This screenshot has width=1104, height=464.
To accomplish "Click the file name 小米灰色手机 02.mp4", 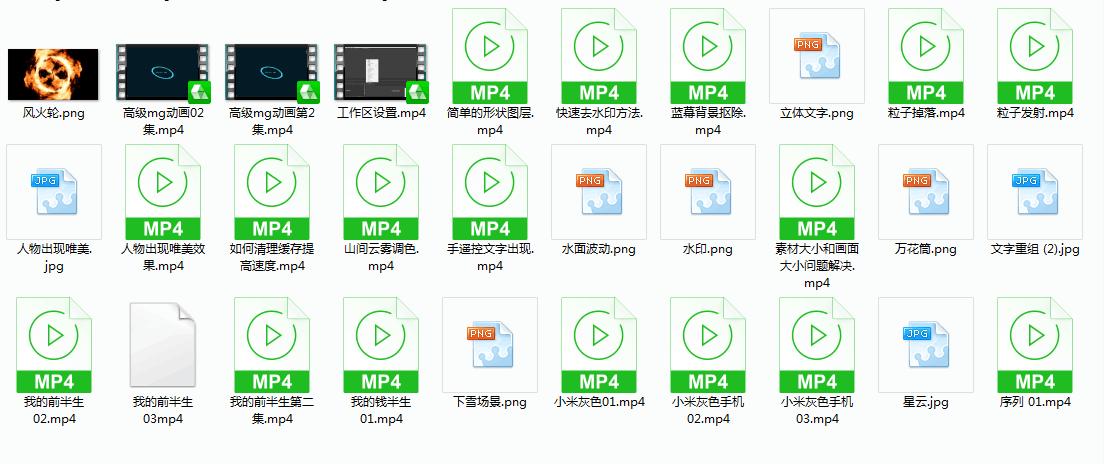I will tap(708, 410).
